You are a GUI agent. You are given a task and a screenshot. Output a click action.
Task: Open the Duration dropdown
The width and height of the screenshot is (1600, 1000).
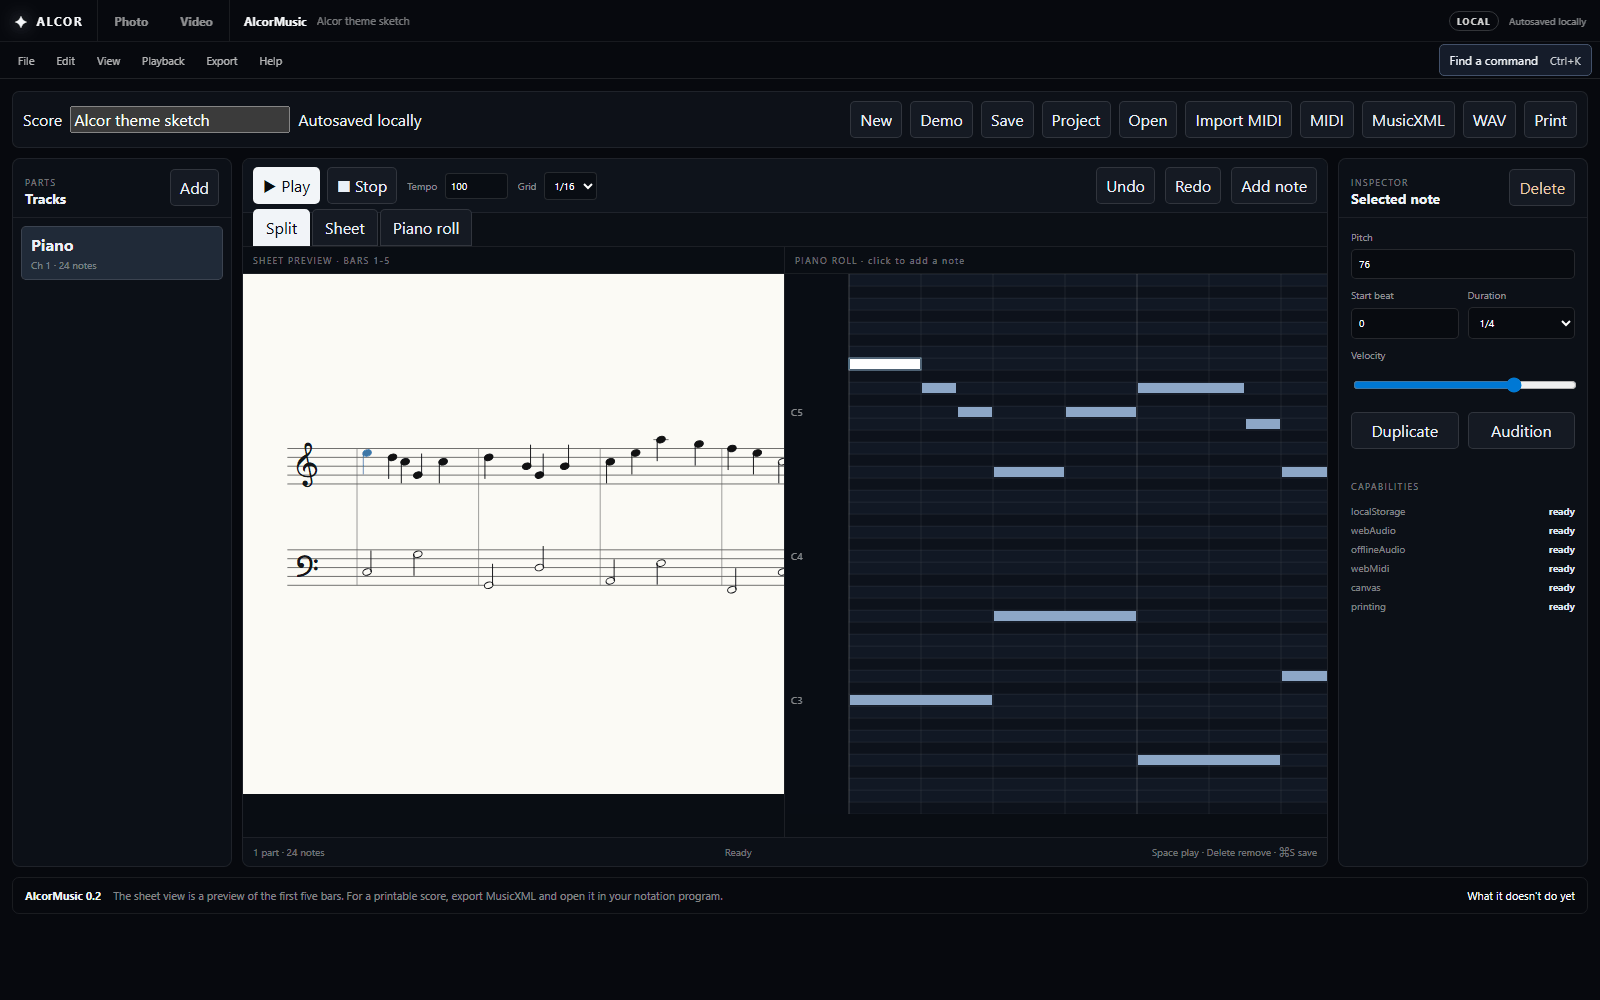(1521, 323)
